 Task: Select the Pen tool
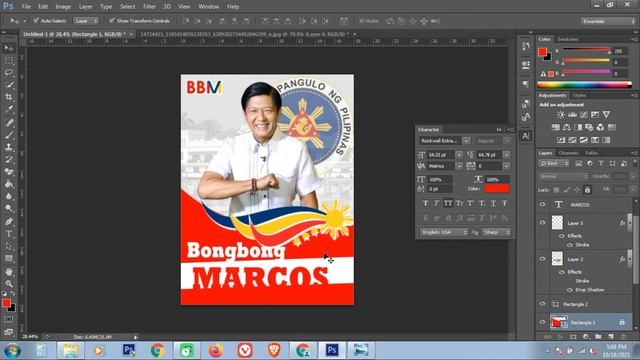click(9, 222)
